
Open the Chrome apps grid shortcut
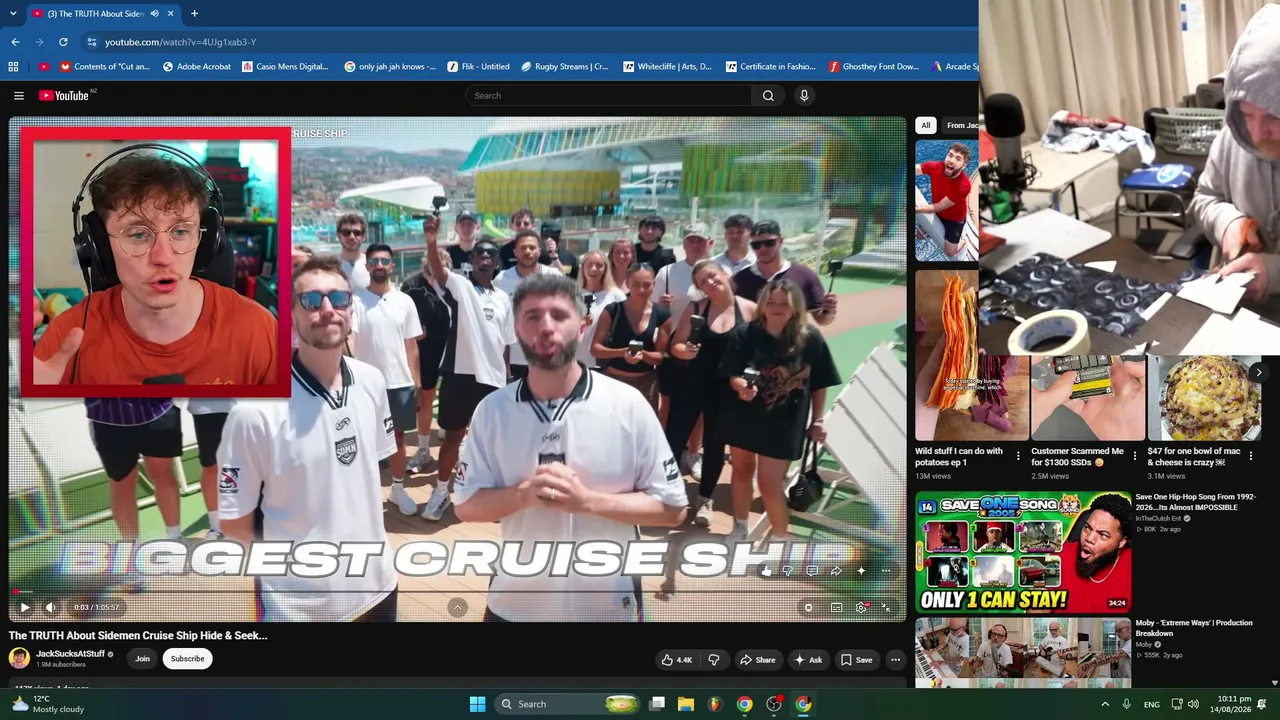[13, 67]
